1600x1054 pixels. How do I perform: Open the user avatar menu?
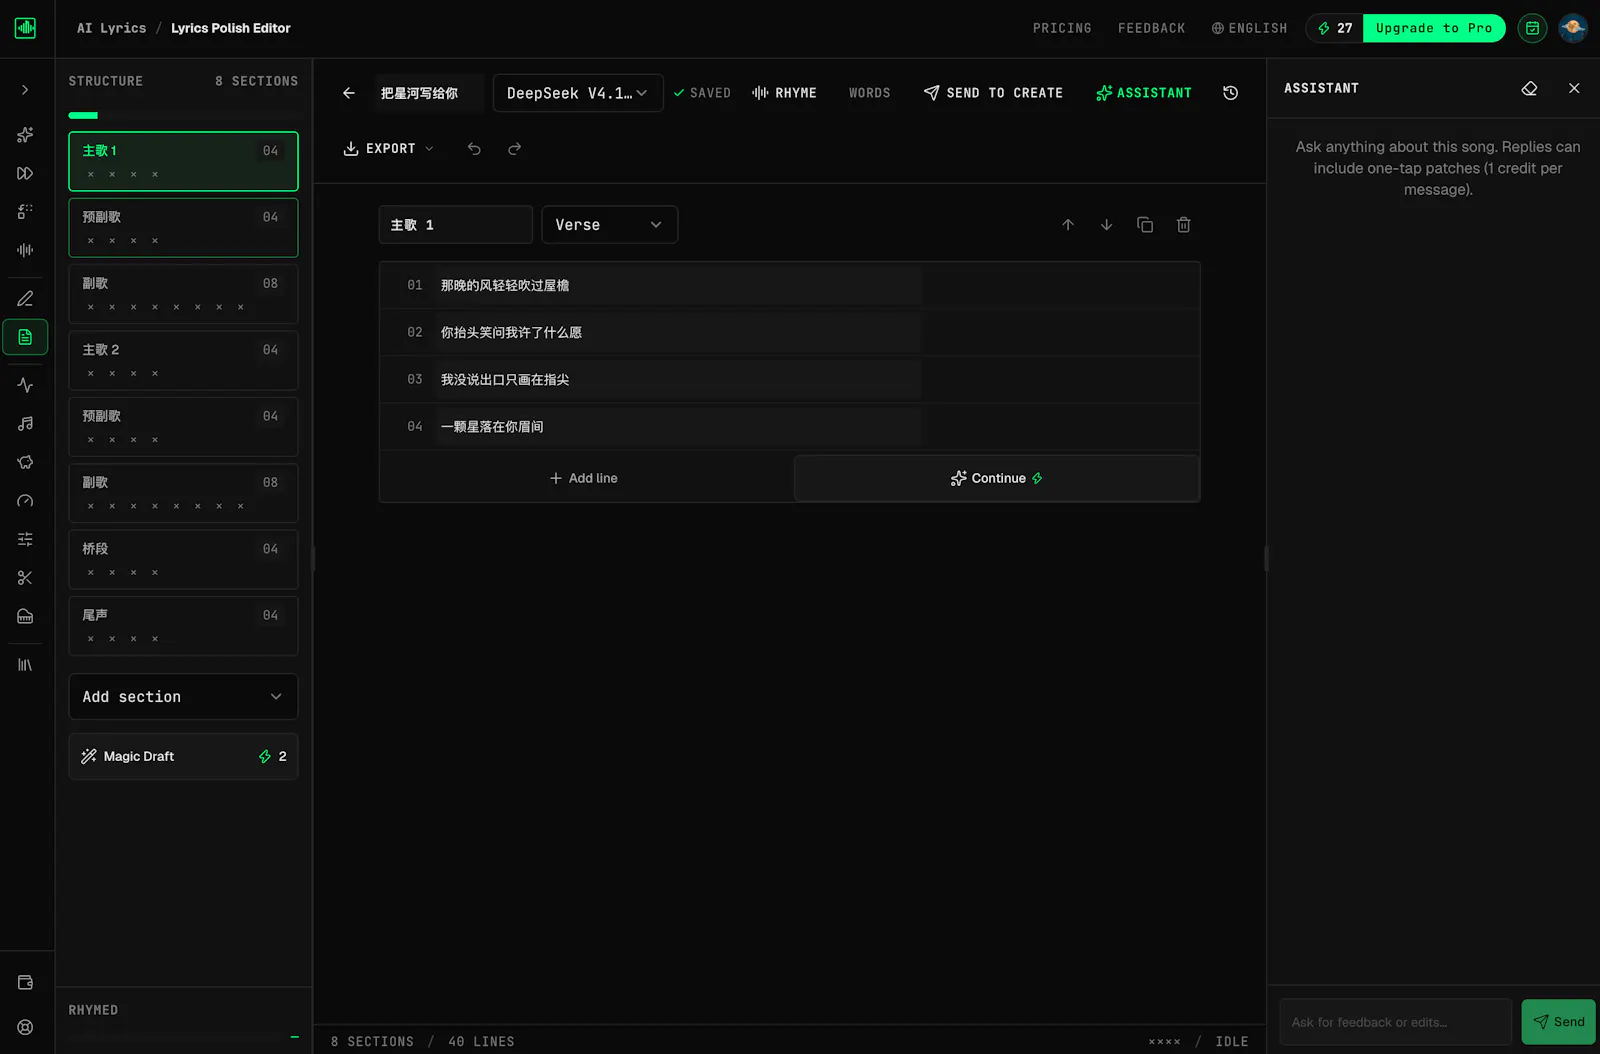coord(1573,28)
